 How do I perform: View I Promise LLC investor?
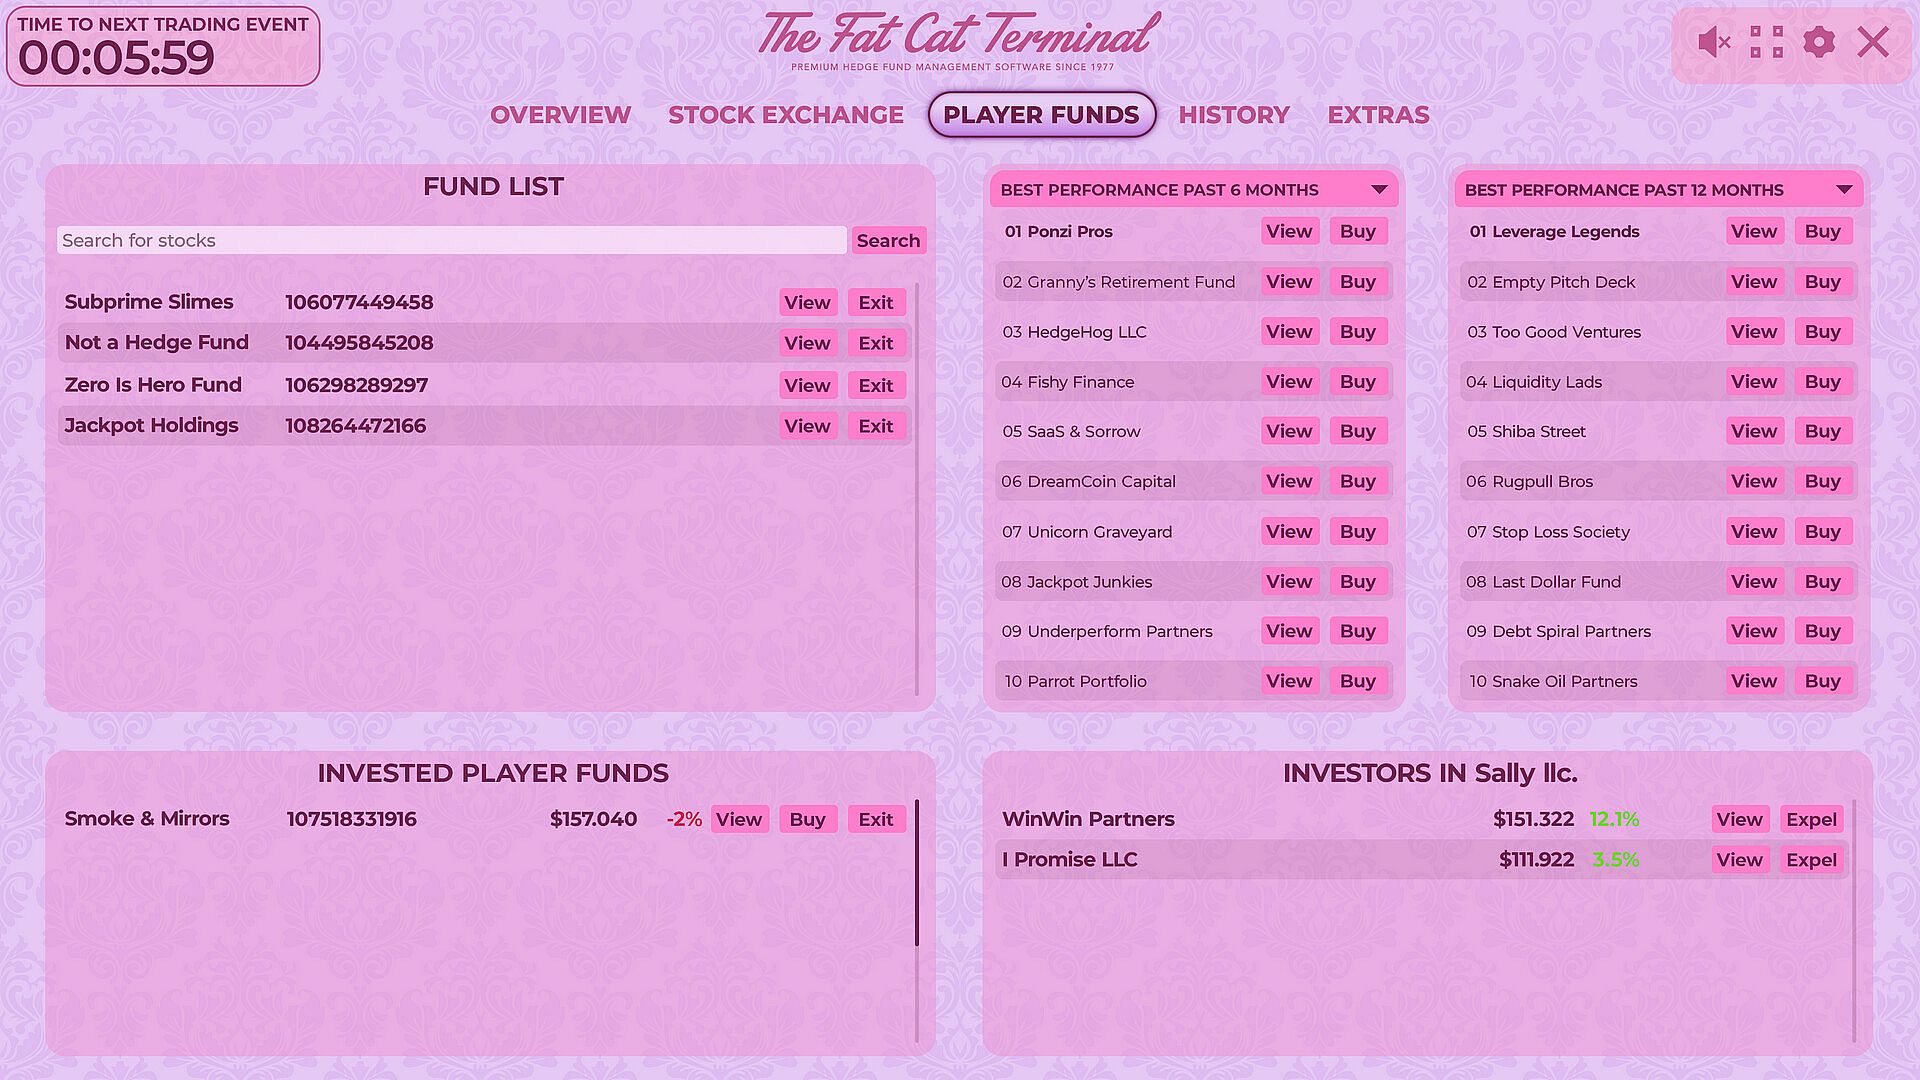tap(1739, 860)
